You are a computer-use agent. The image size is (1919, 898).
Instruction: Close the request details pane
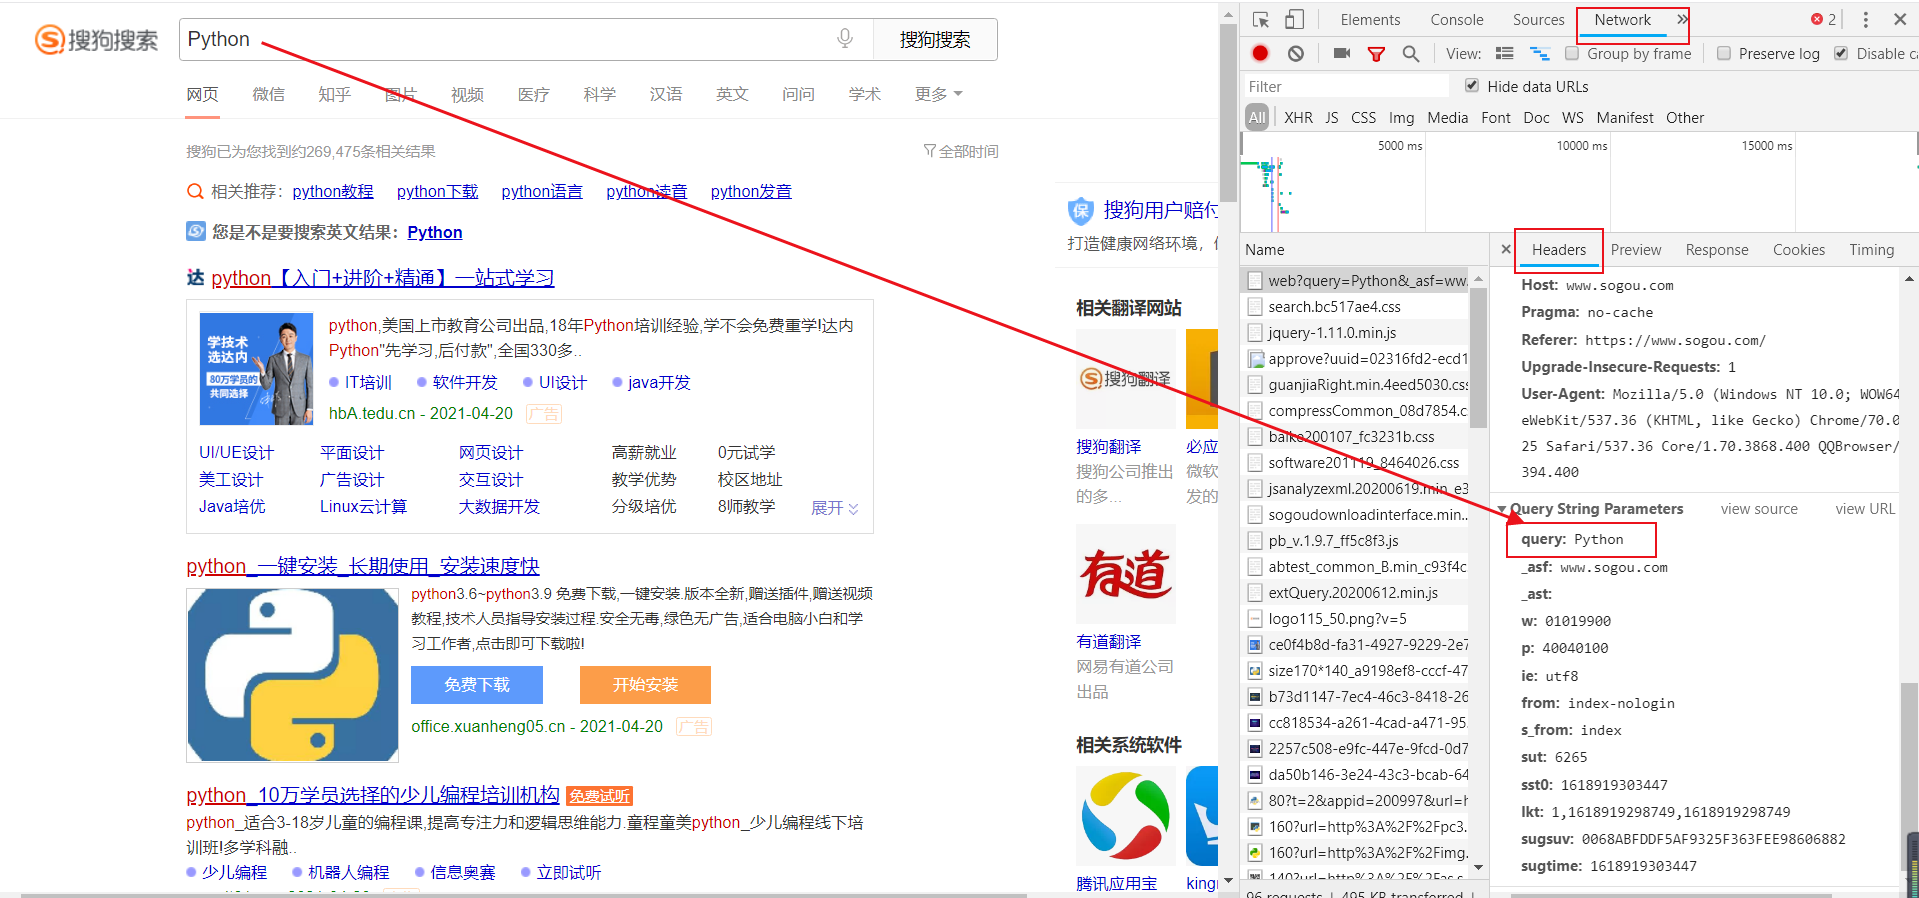1506,249
